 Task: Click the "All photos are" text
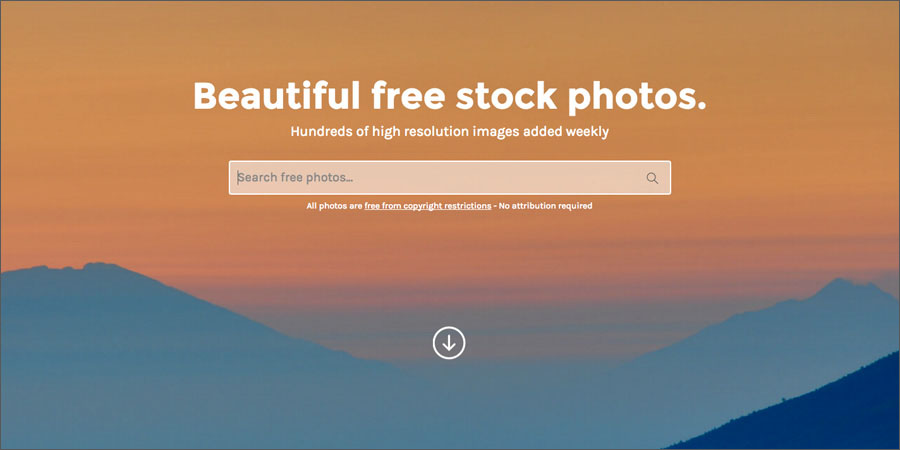click(x=334, y=205)
